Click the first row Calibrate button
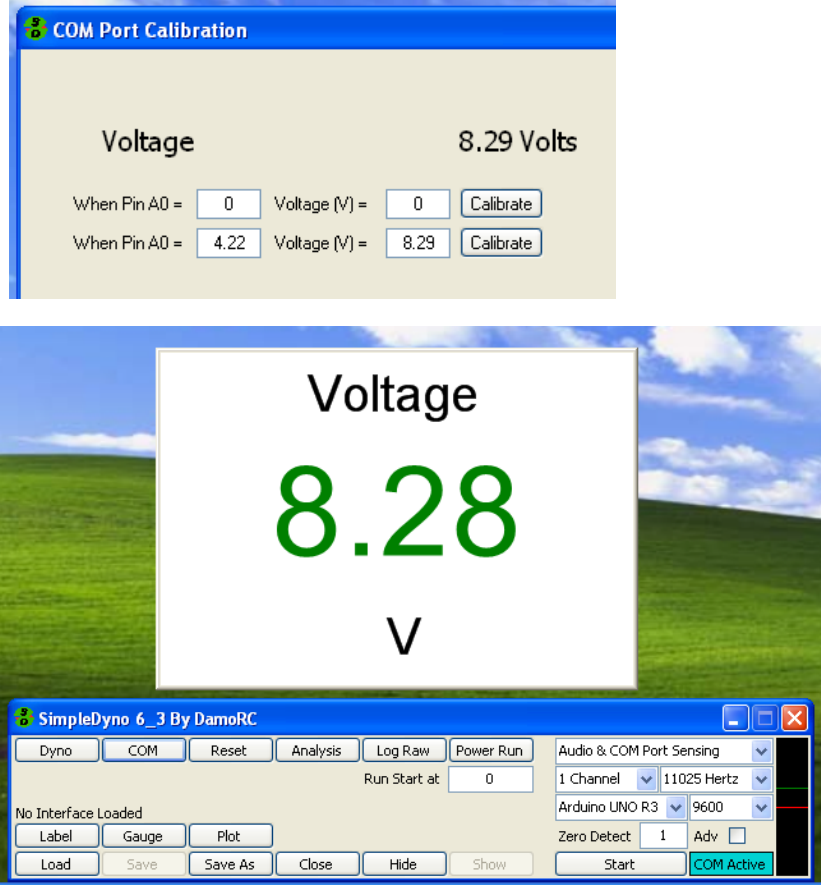Image resolution: width=821 pixels, height=885 pixels. tap(501, 204)
